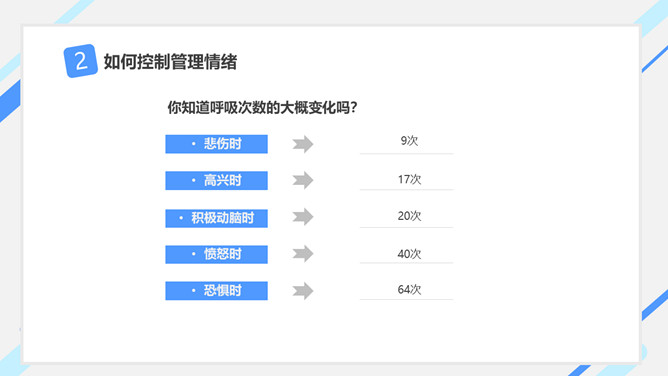The image size is (668, 376).
Task: Click the arrow next to 积极动脑时
Action: pos(303,217)
